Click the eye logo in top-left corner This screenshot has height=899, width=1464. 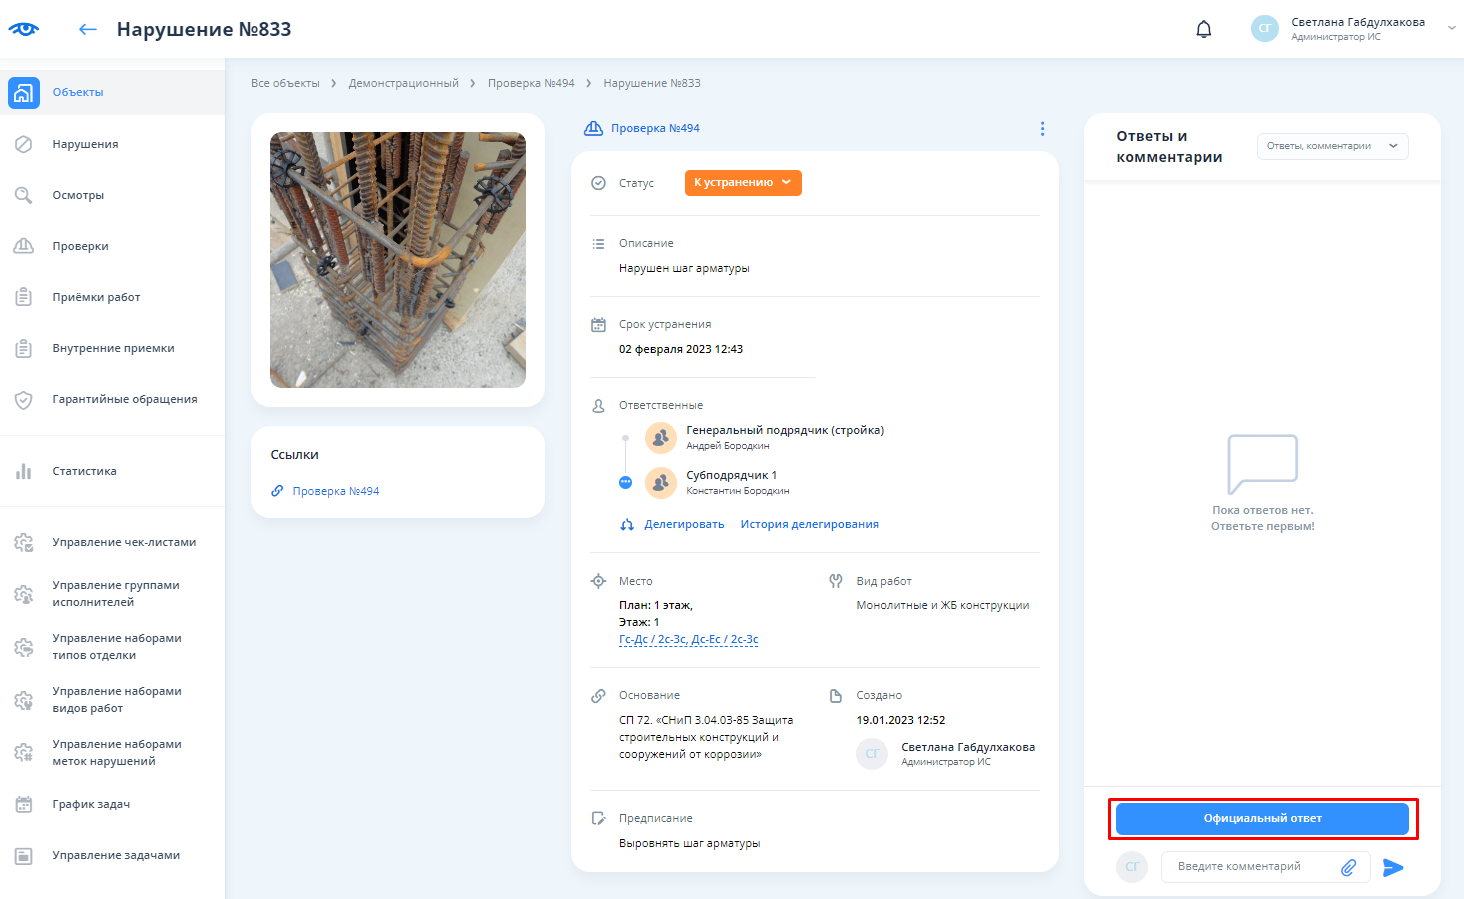[x=24, y=29]
